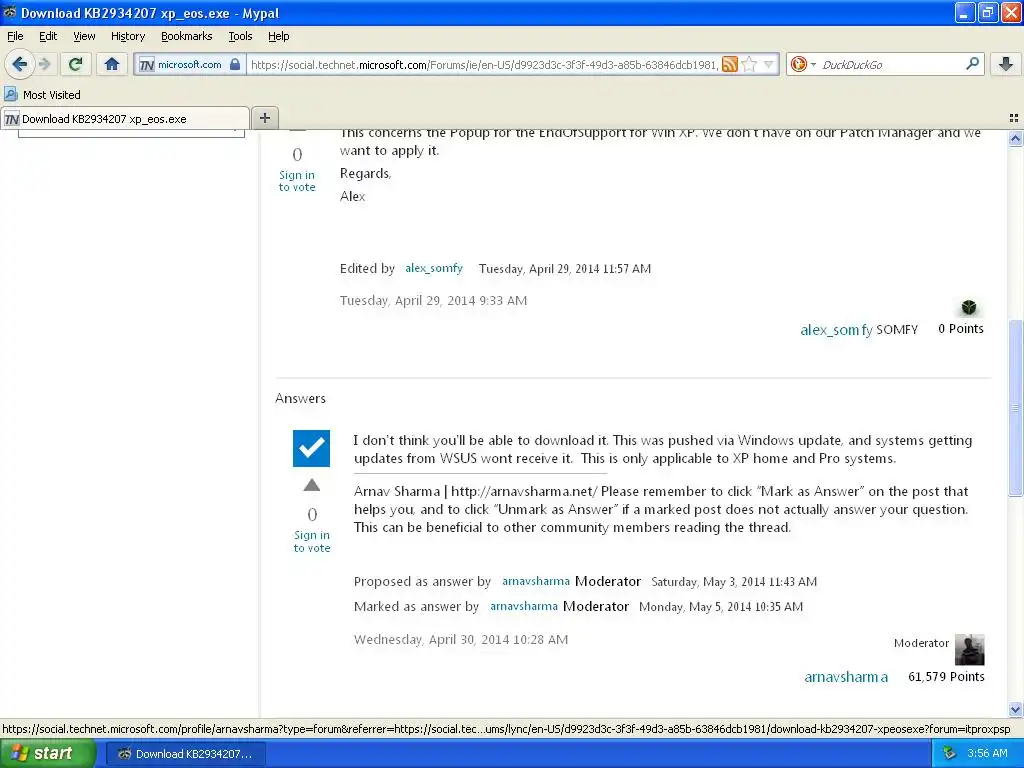The width and height of the screenshot is (1024, 768).
Task: Open alex_somfy profile in Edited by line
Action: click(x=434, y=268)
